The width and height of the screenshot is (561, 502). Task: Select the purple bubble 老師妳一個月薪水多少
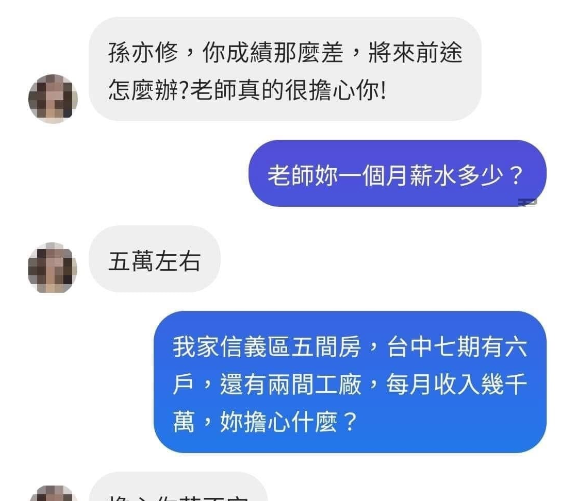[398, 174]
